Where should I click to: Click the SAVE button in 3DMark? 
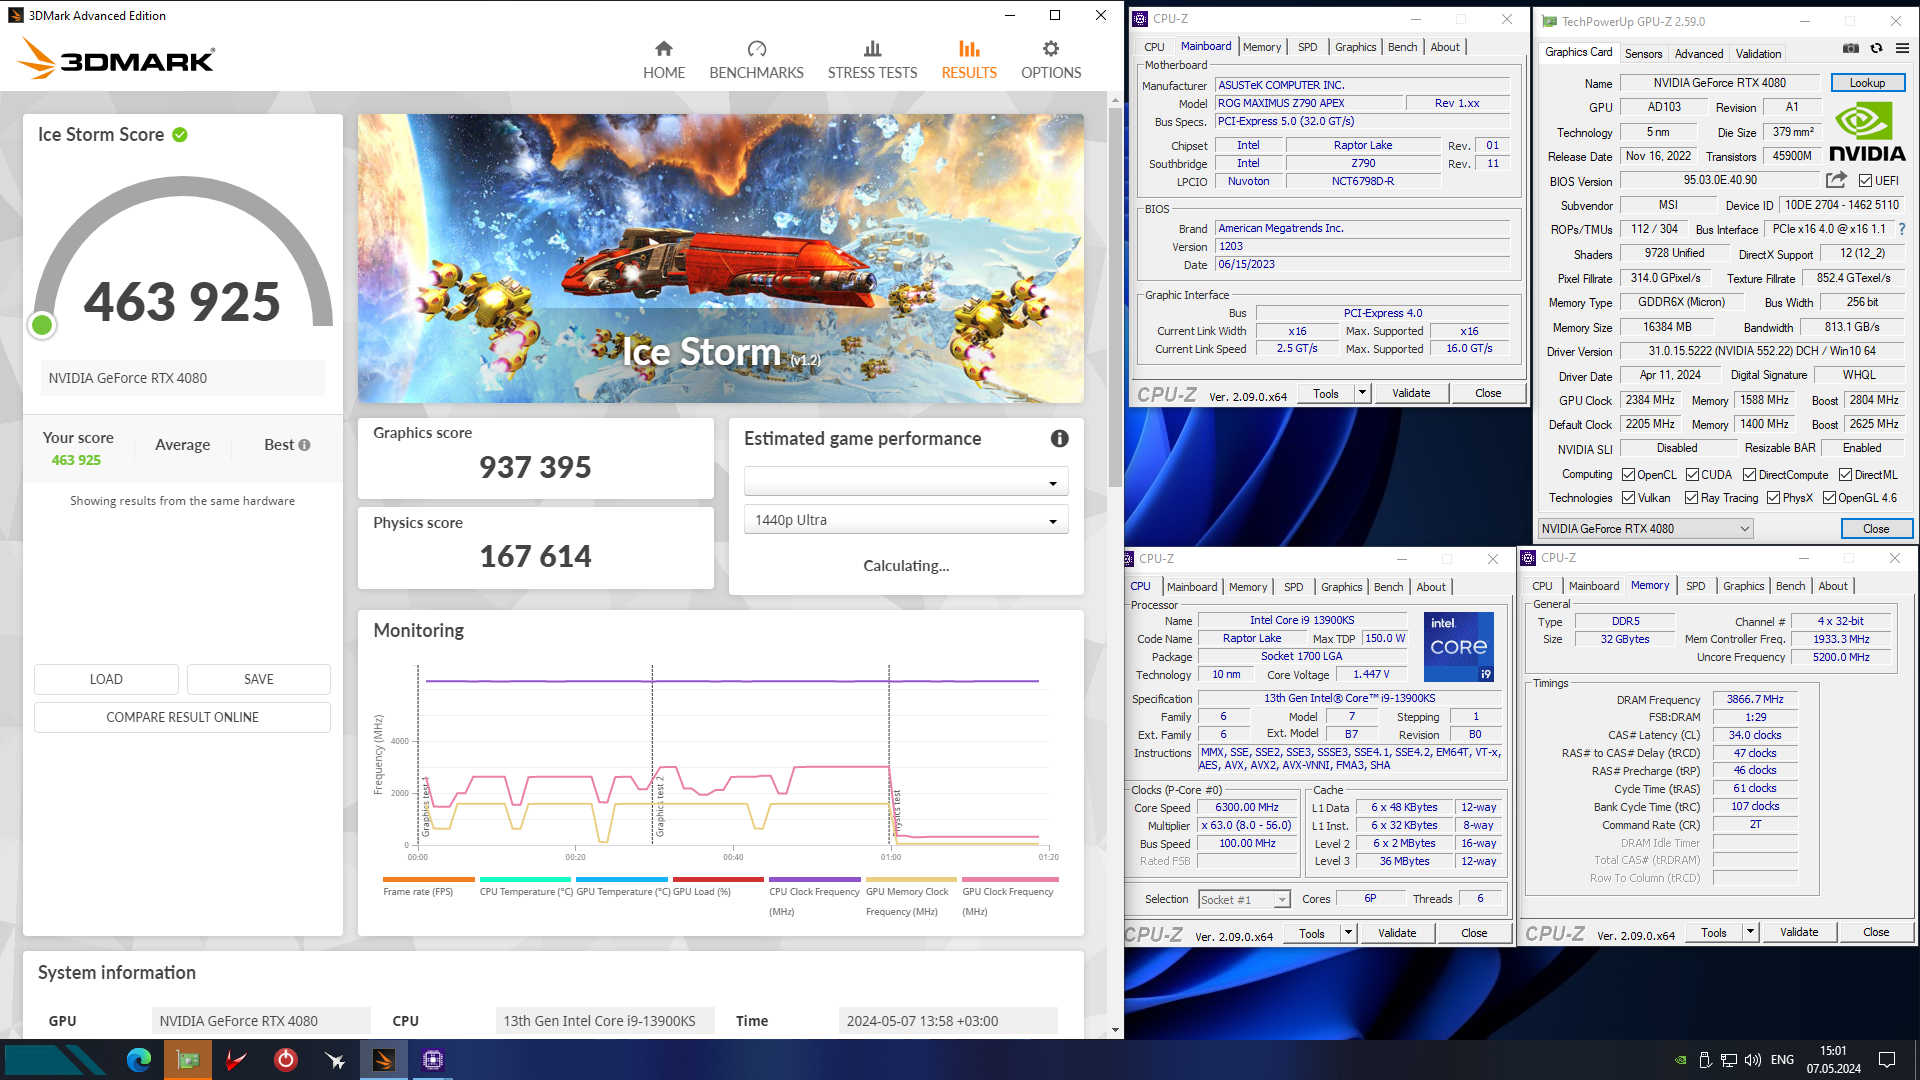[259, 679]
